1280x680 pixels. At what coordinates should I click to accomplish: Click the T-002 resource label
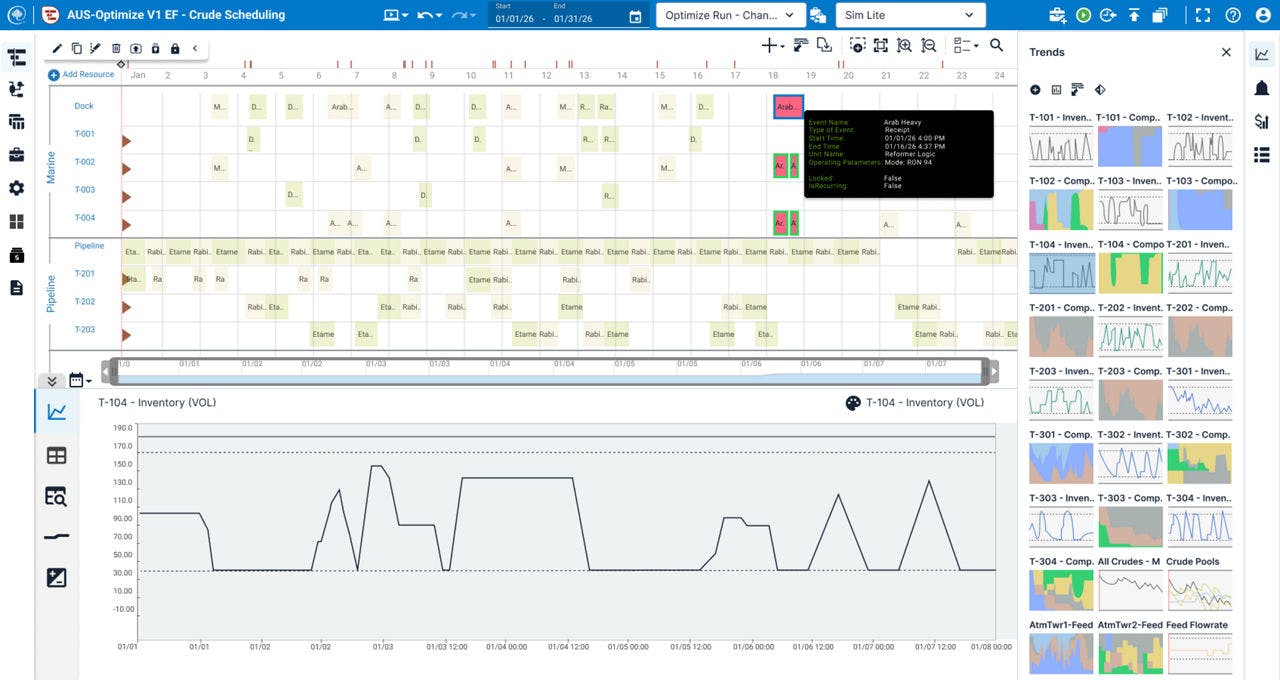(x=84, y=162)
